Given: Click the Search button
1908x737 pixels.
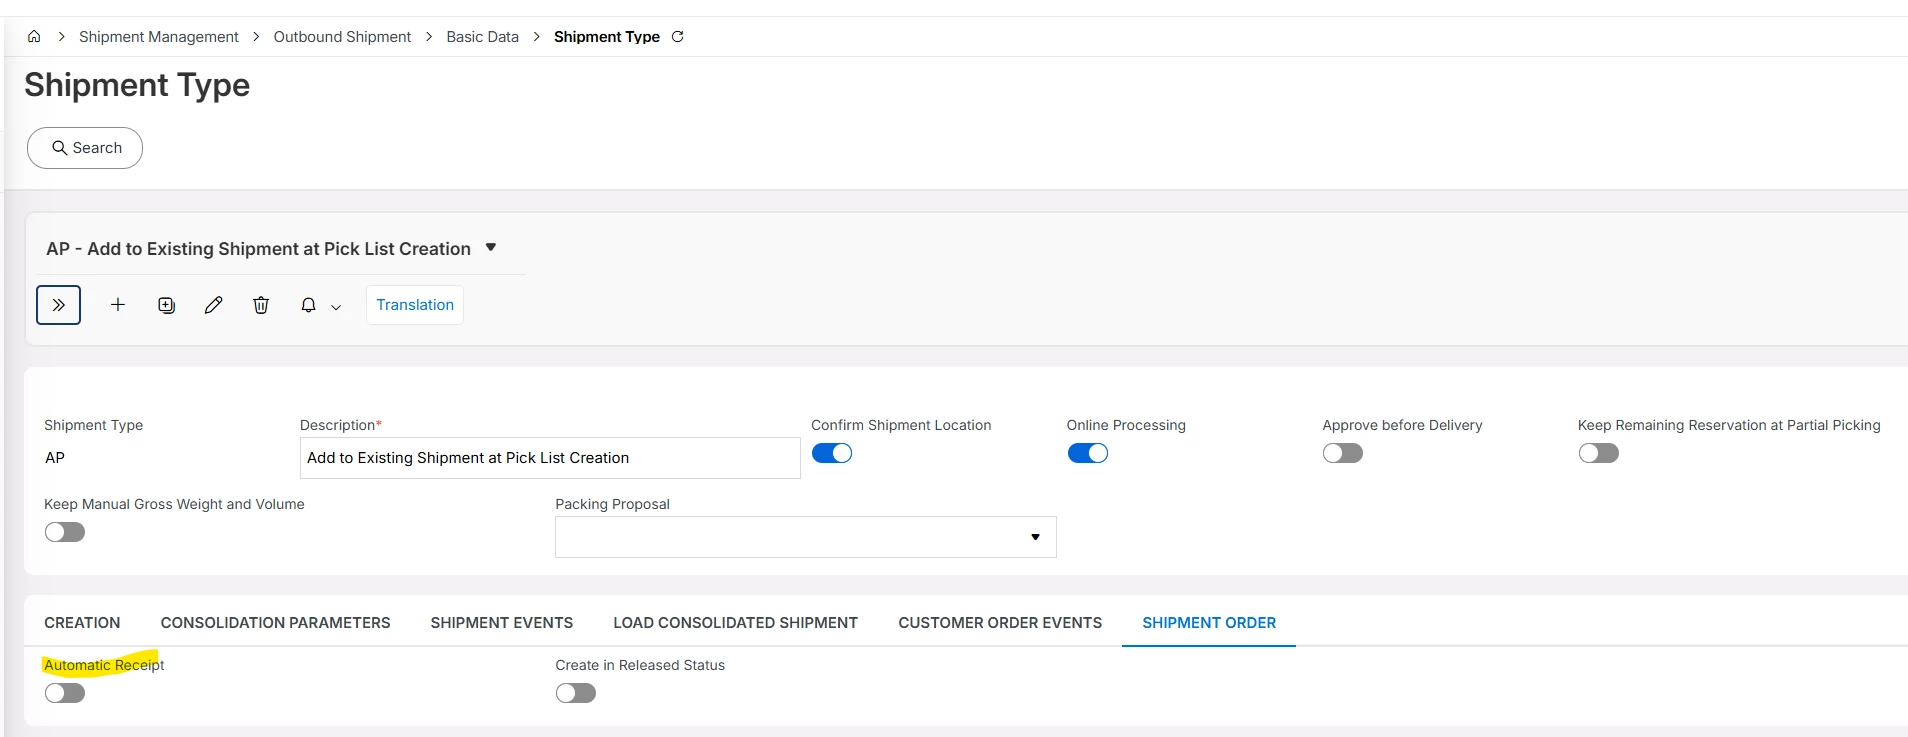Looking at the screenshot, I should pyautogui.click(x=85, y=148).
